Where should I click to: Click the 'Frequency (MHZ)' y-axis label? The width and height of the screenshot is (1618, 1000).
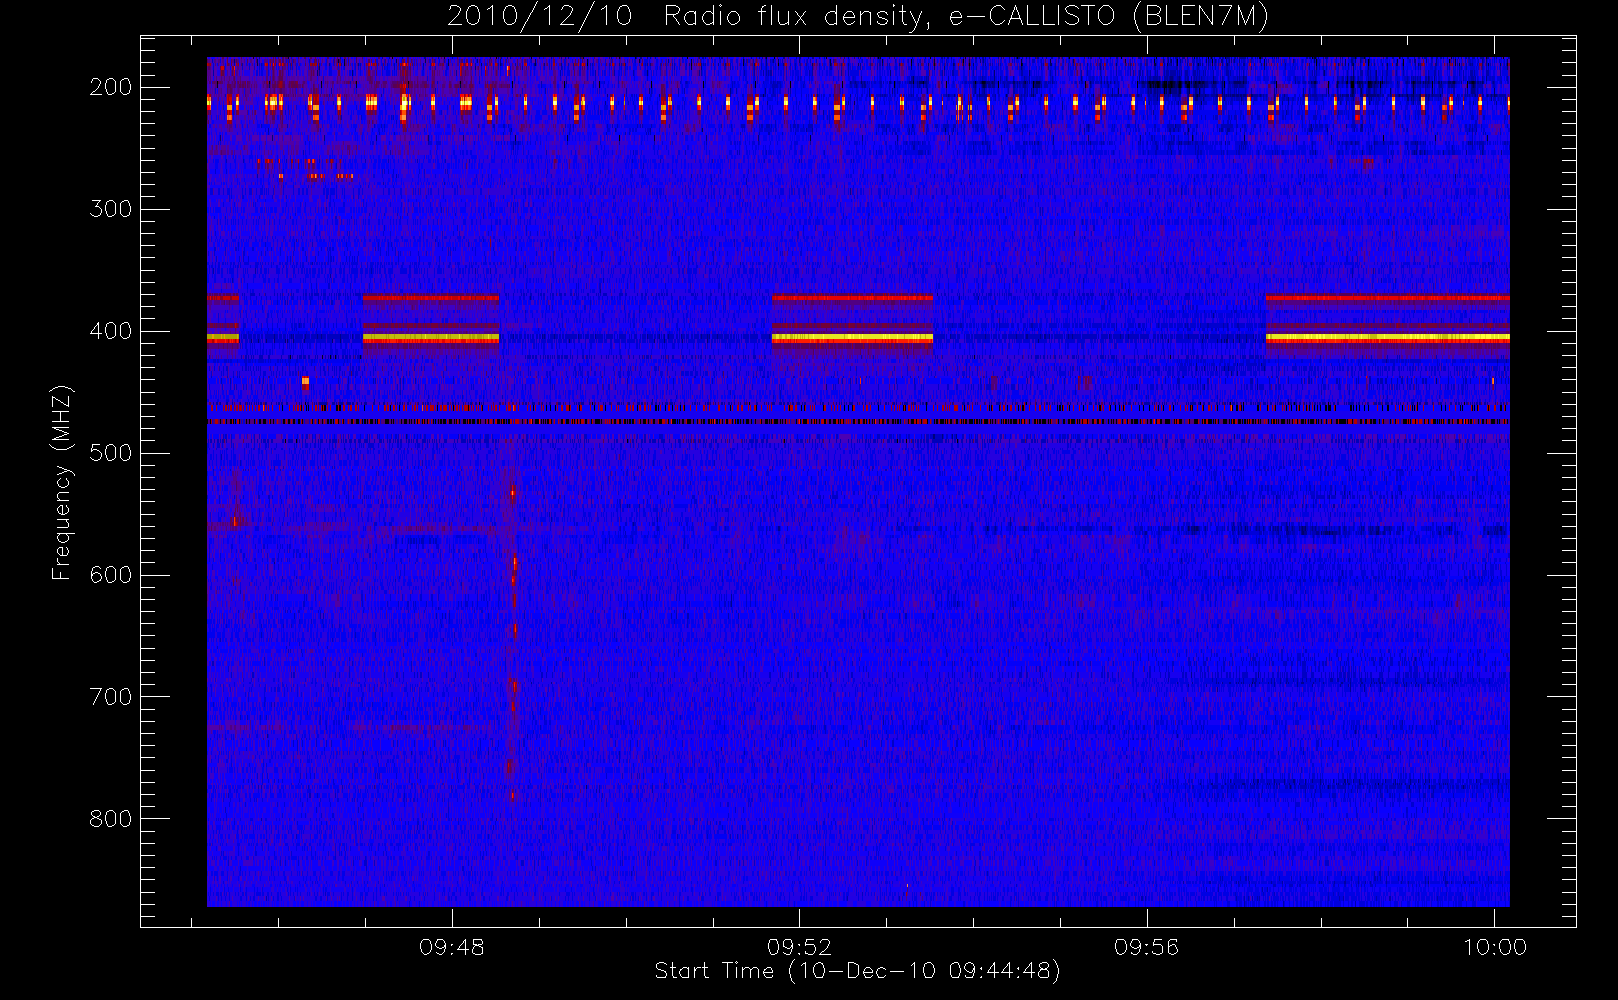coord(62,482)
